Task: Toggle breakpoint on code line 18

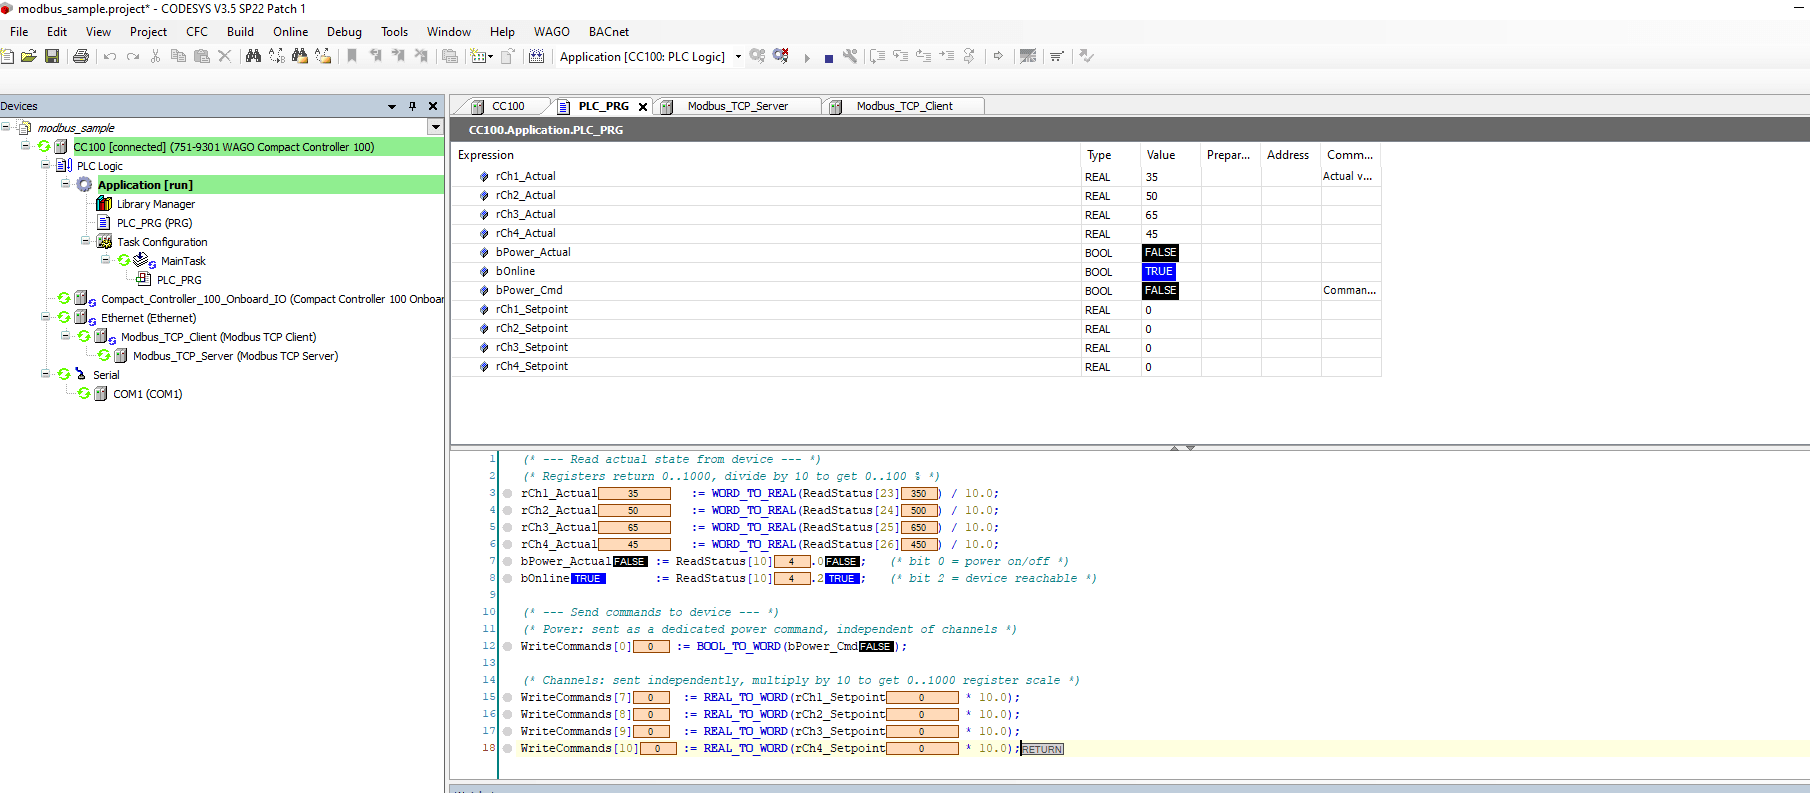Action: click(x=508, y=749)
